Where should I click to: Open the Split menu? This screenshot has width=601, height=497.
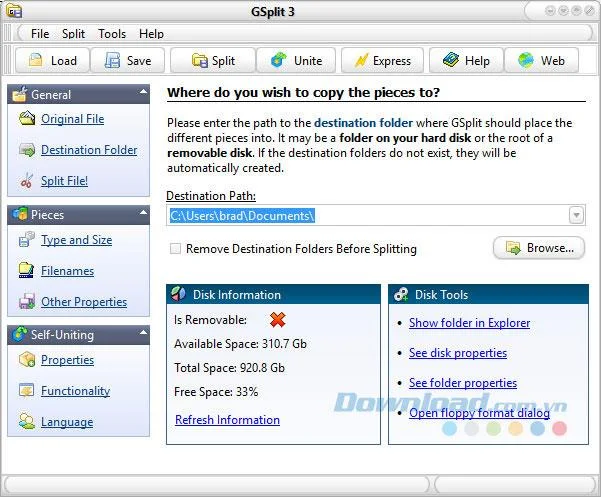(73, 34)
